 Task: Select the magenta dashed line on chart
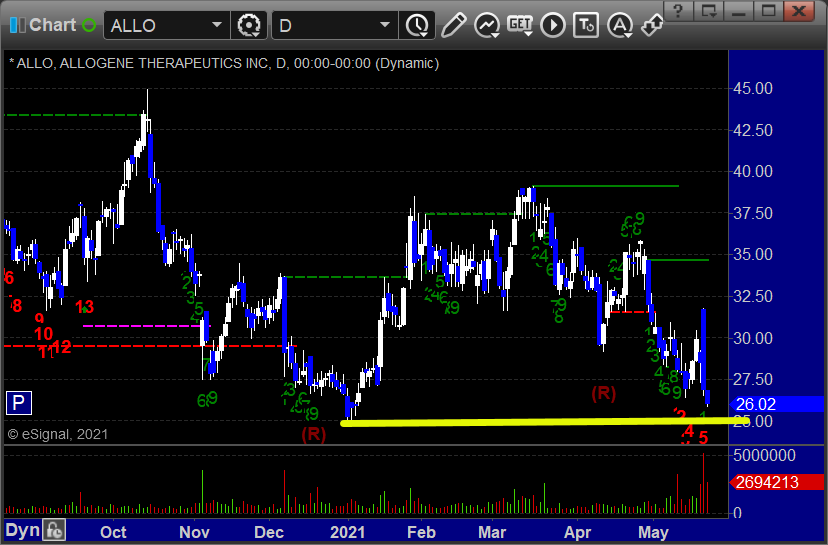tap(146, 326)
